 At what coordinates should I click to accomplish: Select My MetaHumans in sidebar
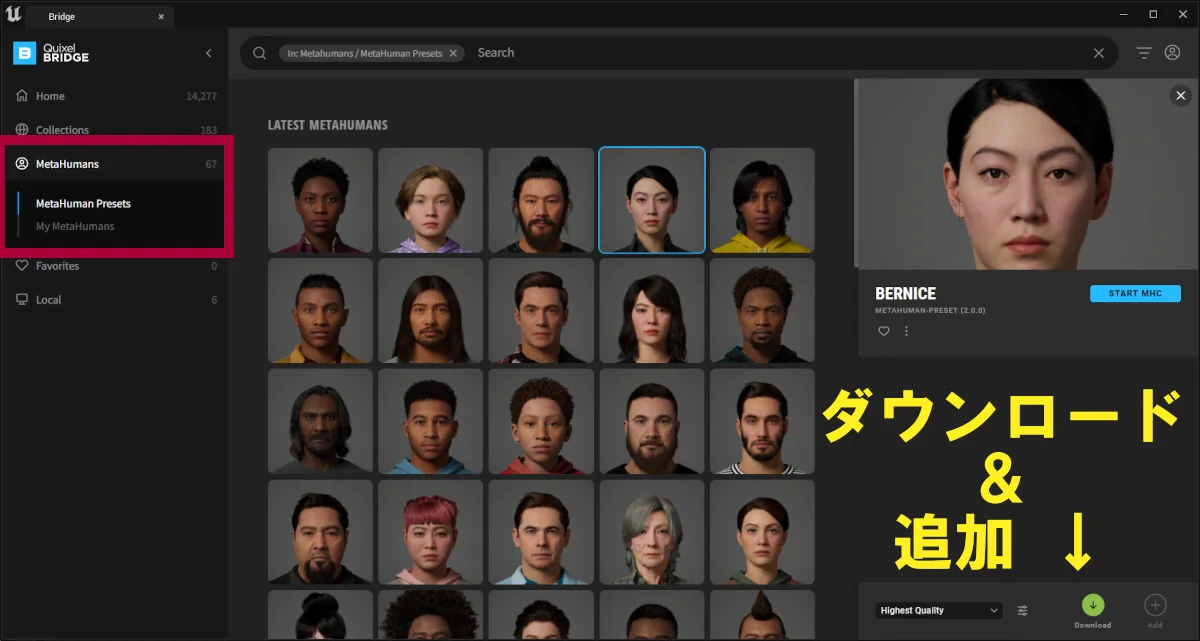point(75,226)
